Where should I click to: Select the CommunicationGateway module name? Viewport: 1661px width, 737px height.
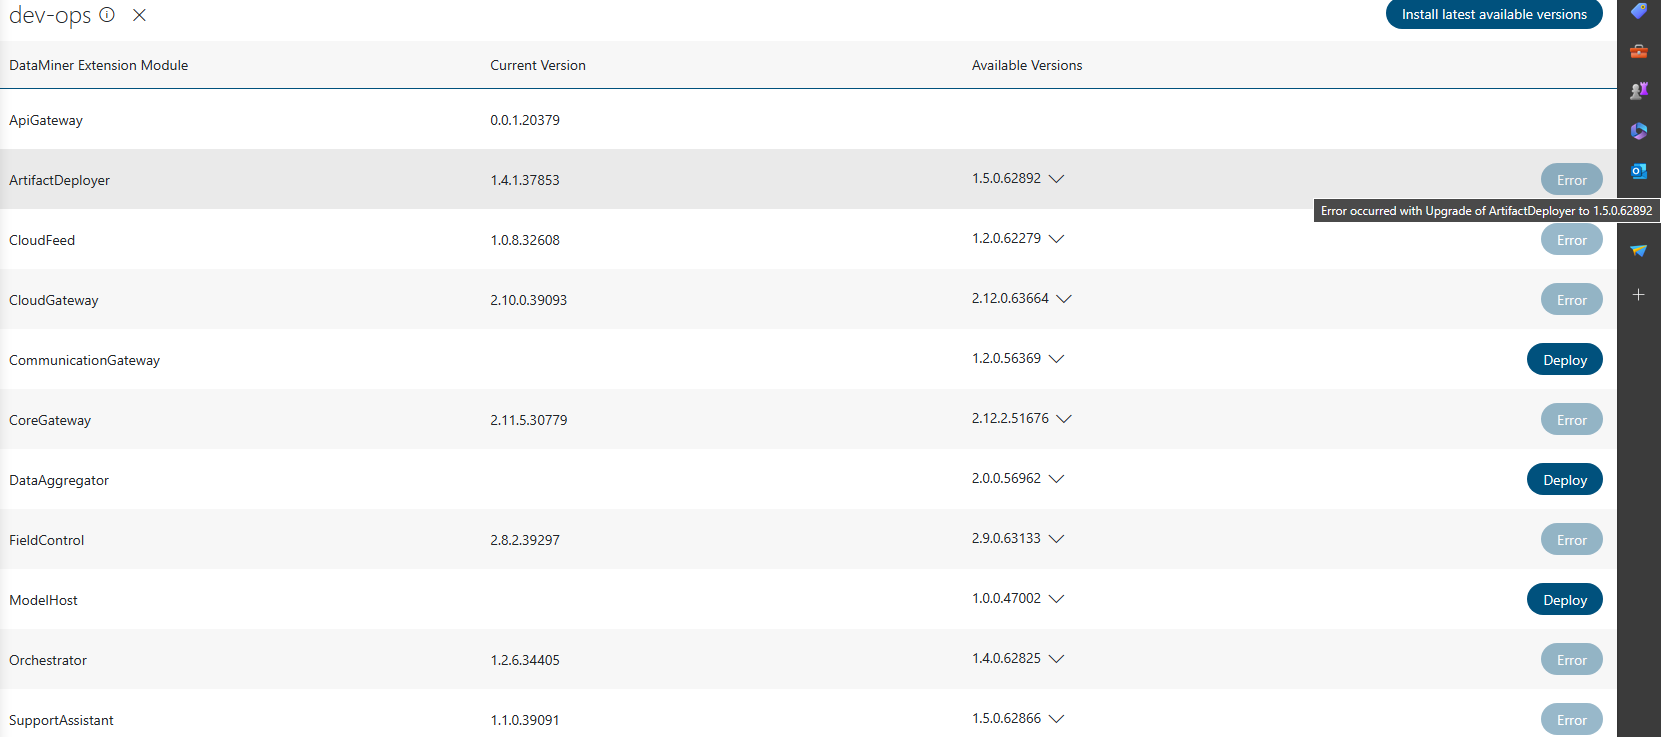pyautogui.click(x=84, y=360)
